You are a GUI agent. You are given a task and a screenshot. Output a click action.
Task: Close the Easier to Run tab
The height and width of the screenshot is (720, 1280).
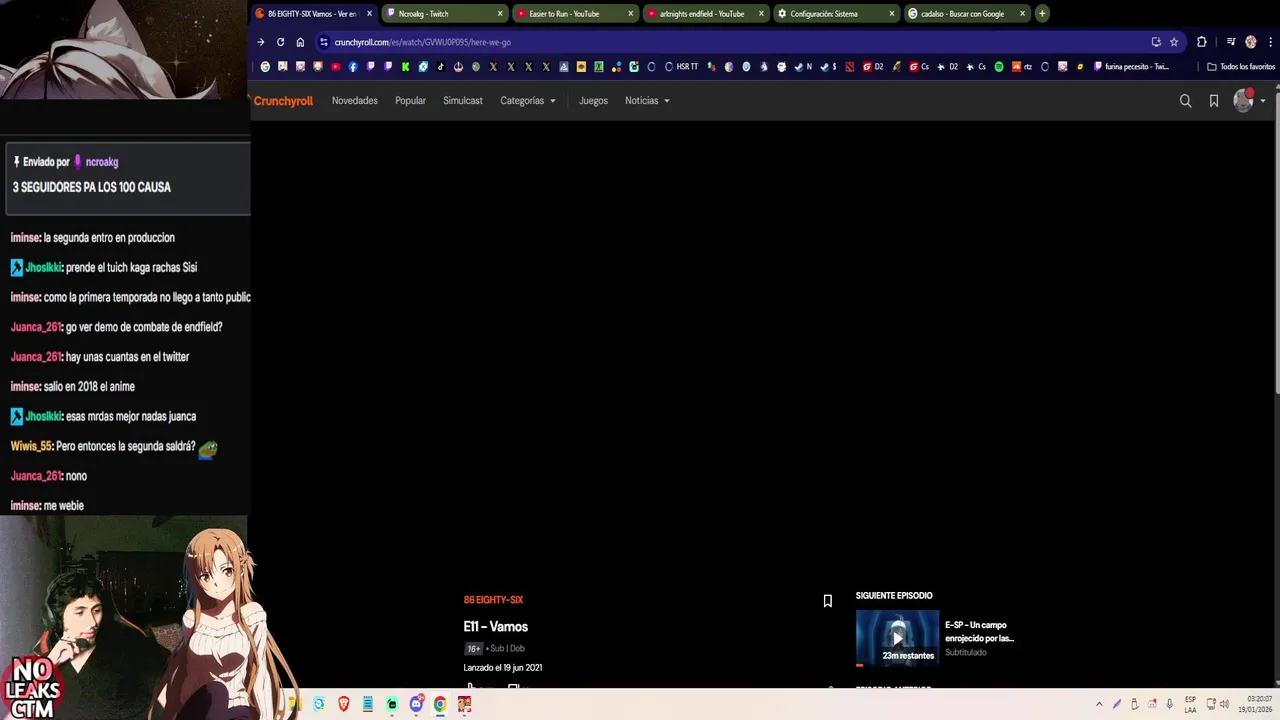[631, 14]
